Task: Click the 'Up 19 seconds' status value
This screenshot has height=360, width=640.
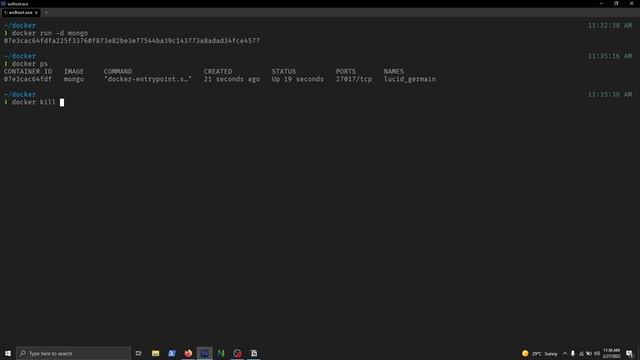Action: pyautogui.click(x=298, y=79)
